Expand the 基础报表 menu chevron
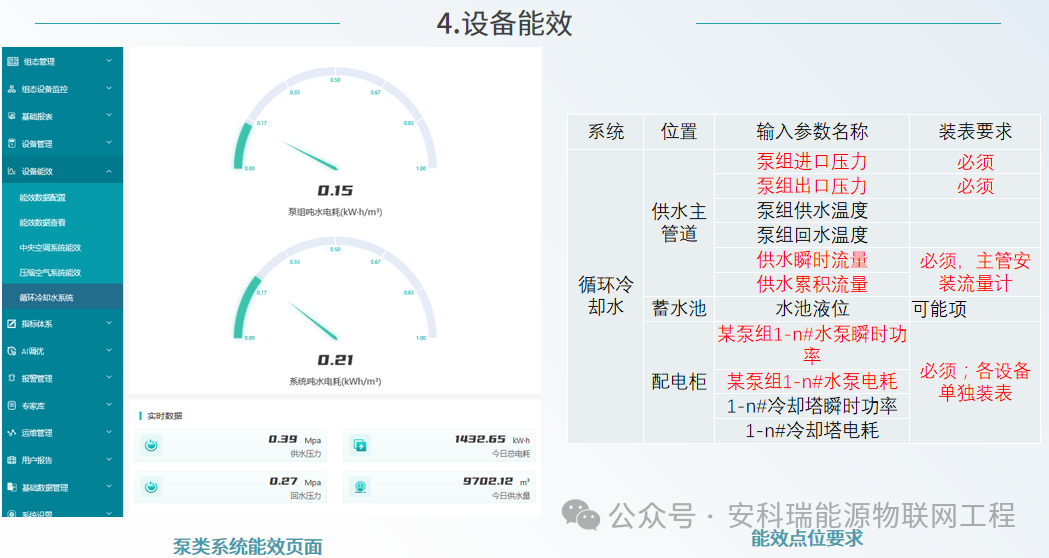 point(109,116)
